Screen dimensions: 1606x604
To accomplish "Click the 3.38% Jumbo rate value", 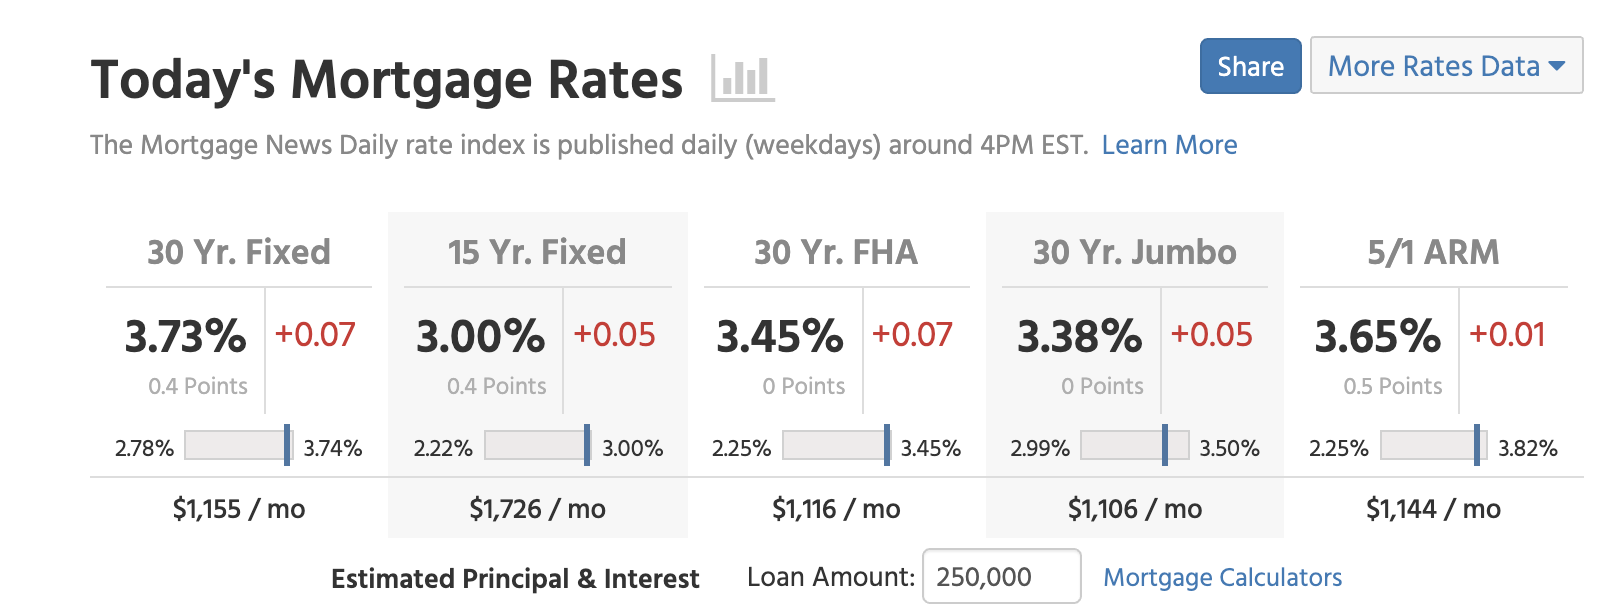I will 1079,336.
